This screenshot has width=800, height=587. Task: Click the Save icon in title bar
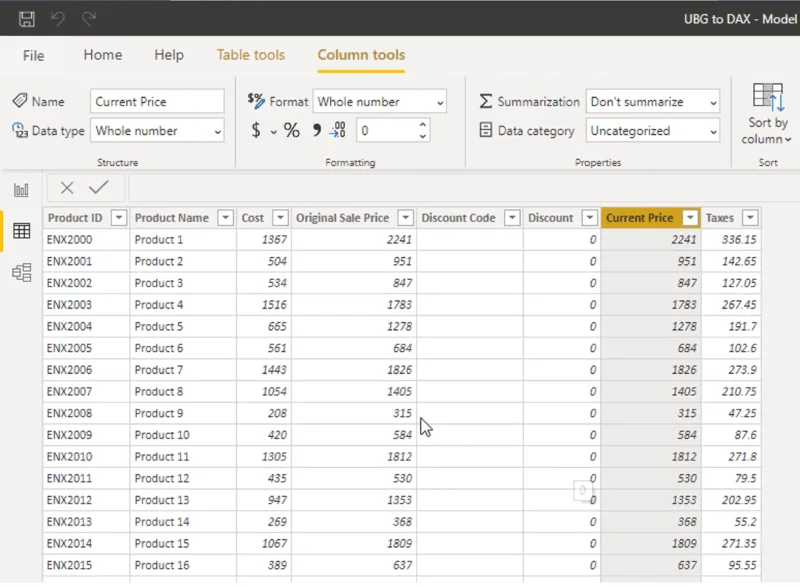pos(27,19)
